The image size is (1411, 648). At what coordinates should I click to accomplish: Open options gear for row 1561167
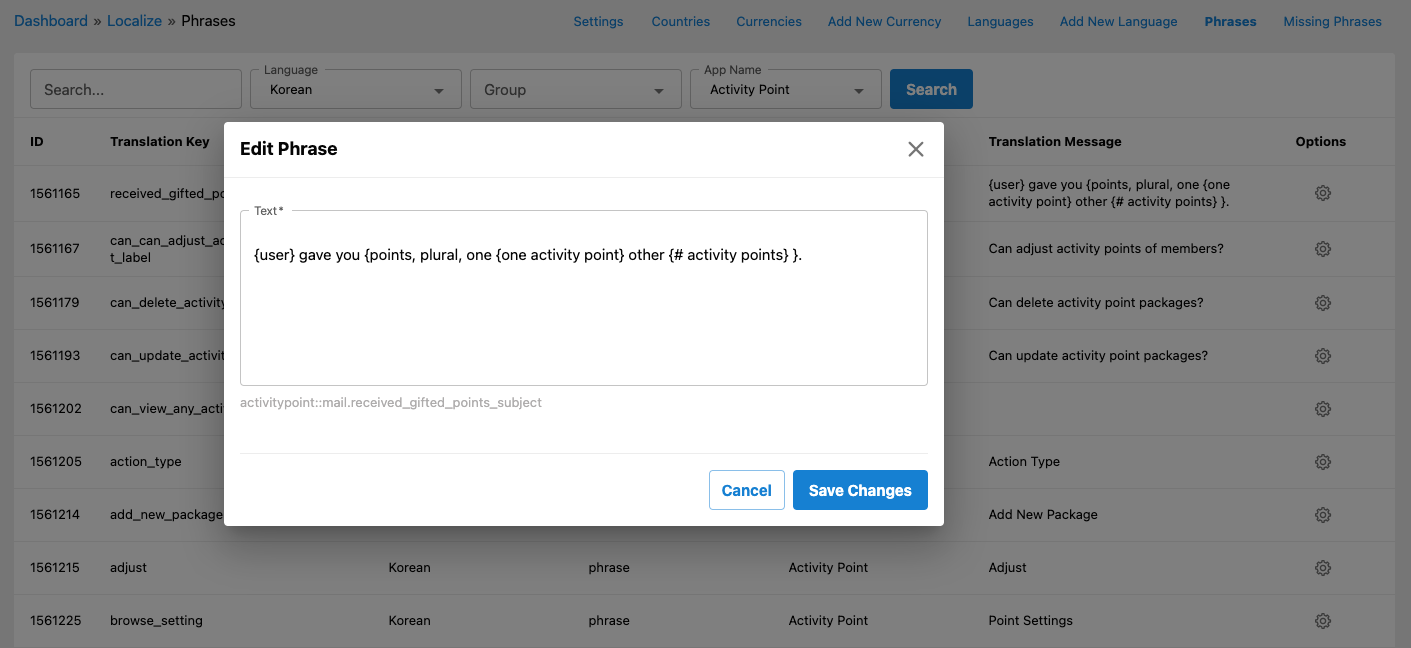click(1322, 249)
